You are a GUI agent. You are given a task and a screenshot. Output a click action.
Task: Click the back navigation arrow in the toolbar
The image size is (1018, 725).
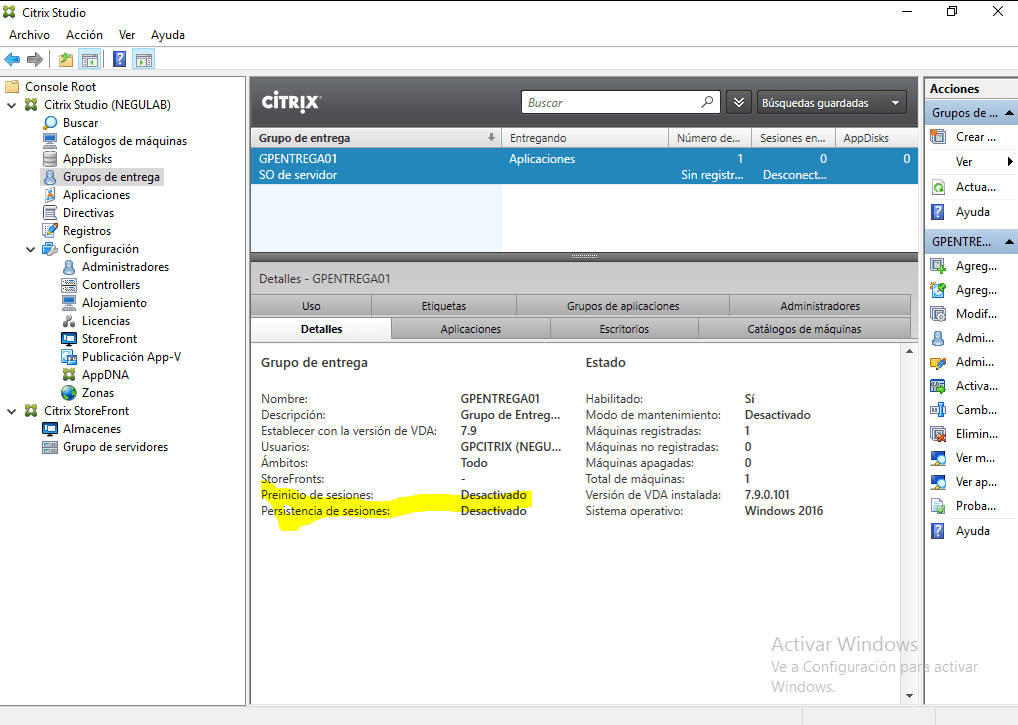tap(11, 58)
